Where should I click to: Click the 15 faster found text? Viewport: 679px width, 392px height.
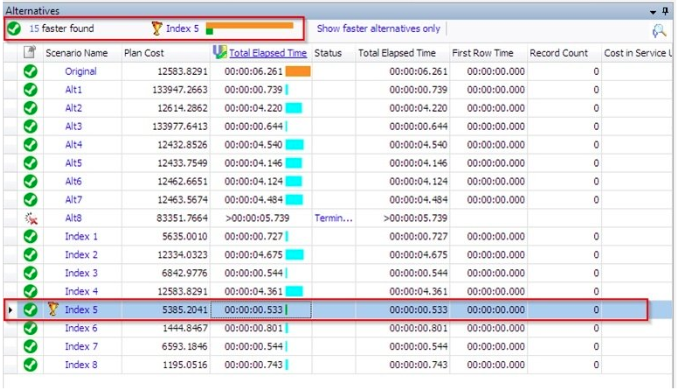tap(61, 29)
